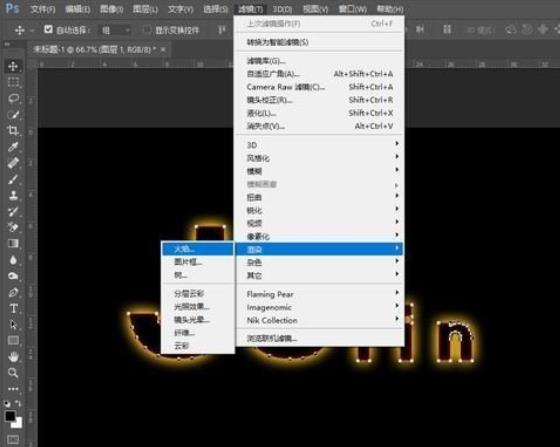The image size is (560, 447).
Task: Open the 窗口(W) menu
Action: click(352, 9)
